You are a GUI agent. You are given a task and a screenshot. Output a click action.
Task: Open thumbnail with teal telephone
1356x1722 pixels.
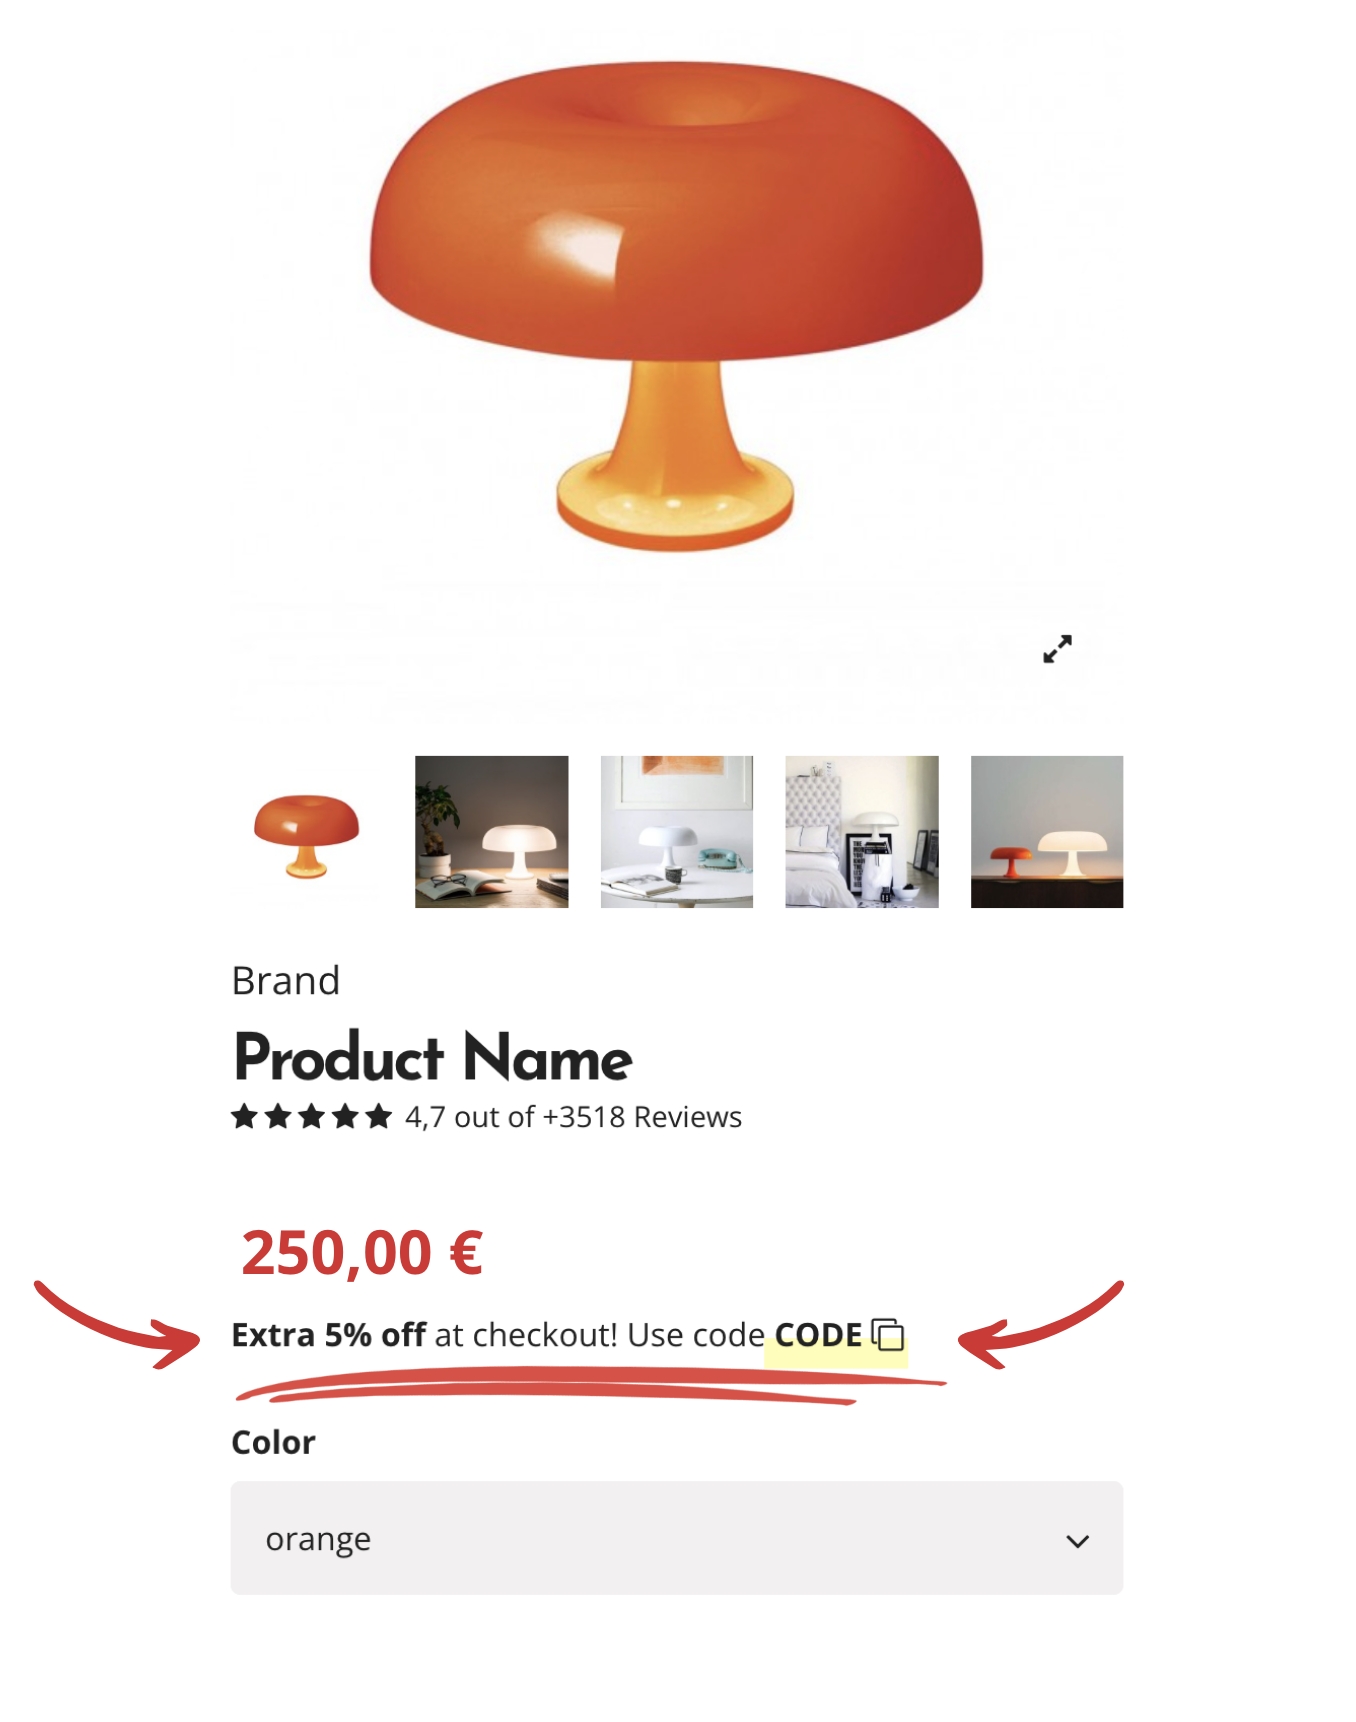click(677, 832)
